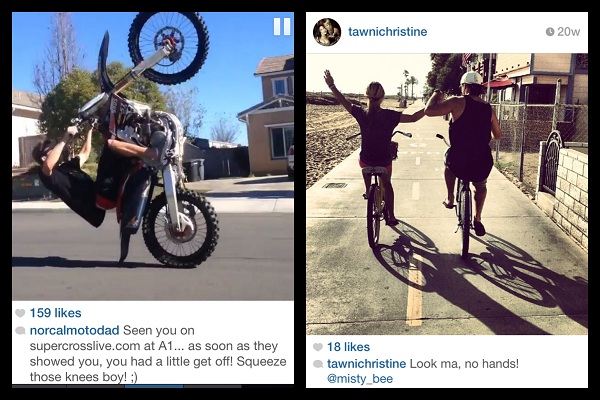Click the supercrosslive.com text in comment
Viewport: 600px width, 400px height.
pos(82,345)
